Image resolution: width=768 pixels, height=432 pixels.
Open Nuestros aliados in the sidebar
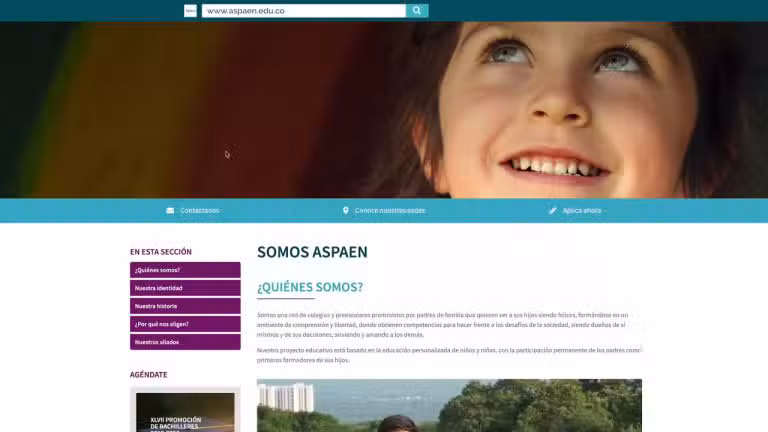(x=185, y=342)
